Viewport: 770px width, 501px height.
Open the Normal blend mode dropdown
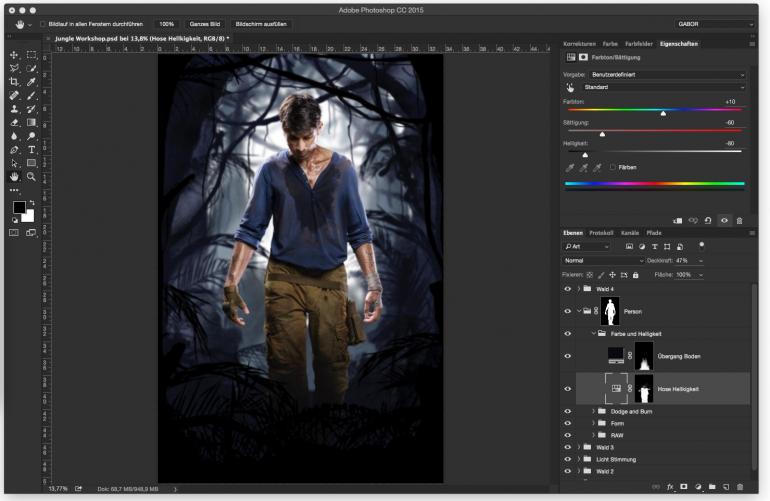pyautogui.click(x=603, y=260)
